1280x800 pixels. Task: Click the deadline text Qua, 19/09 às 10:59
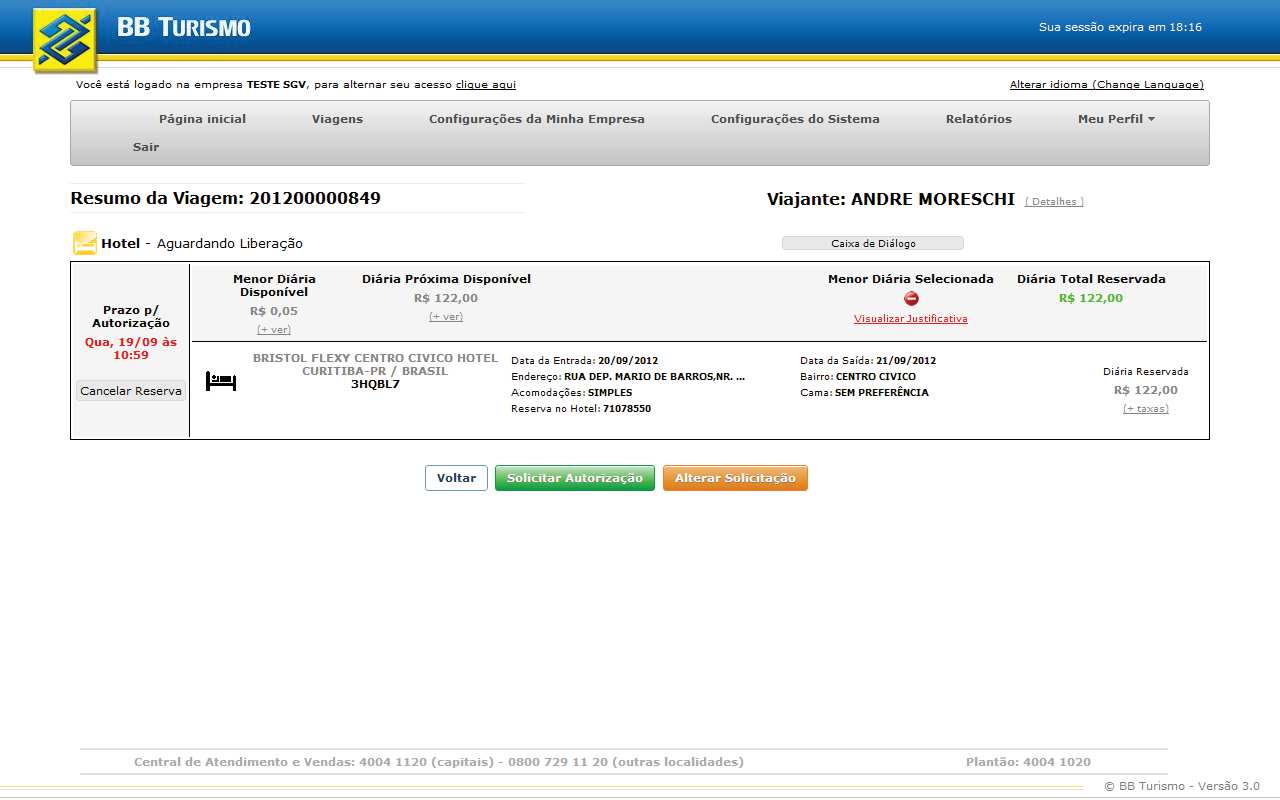[x=131, y=348]
